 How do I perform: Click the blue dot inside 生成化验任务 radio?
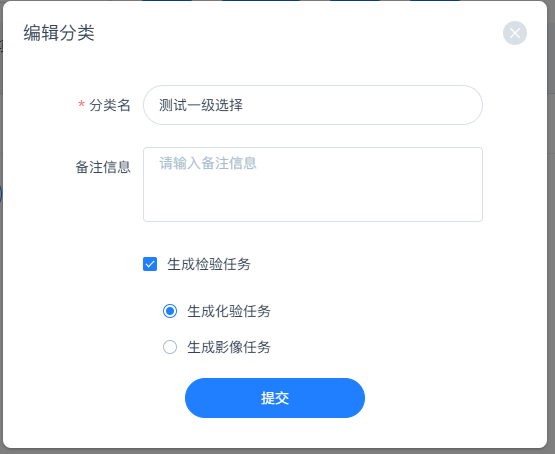[170, 311]
